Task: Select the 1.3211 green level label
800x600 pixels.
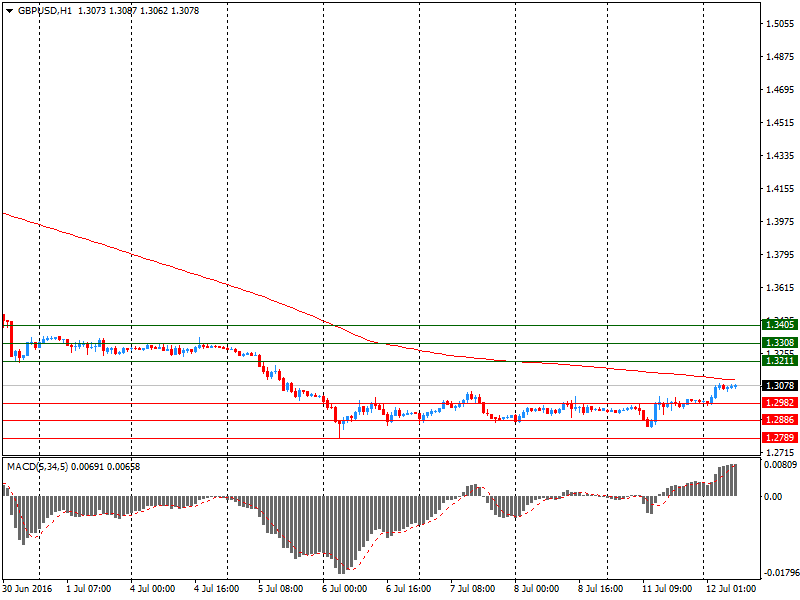Action: (x=780, y=361)
